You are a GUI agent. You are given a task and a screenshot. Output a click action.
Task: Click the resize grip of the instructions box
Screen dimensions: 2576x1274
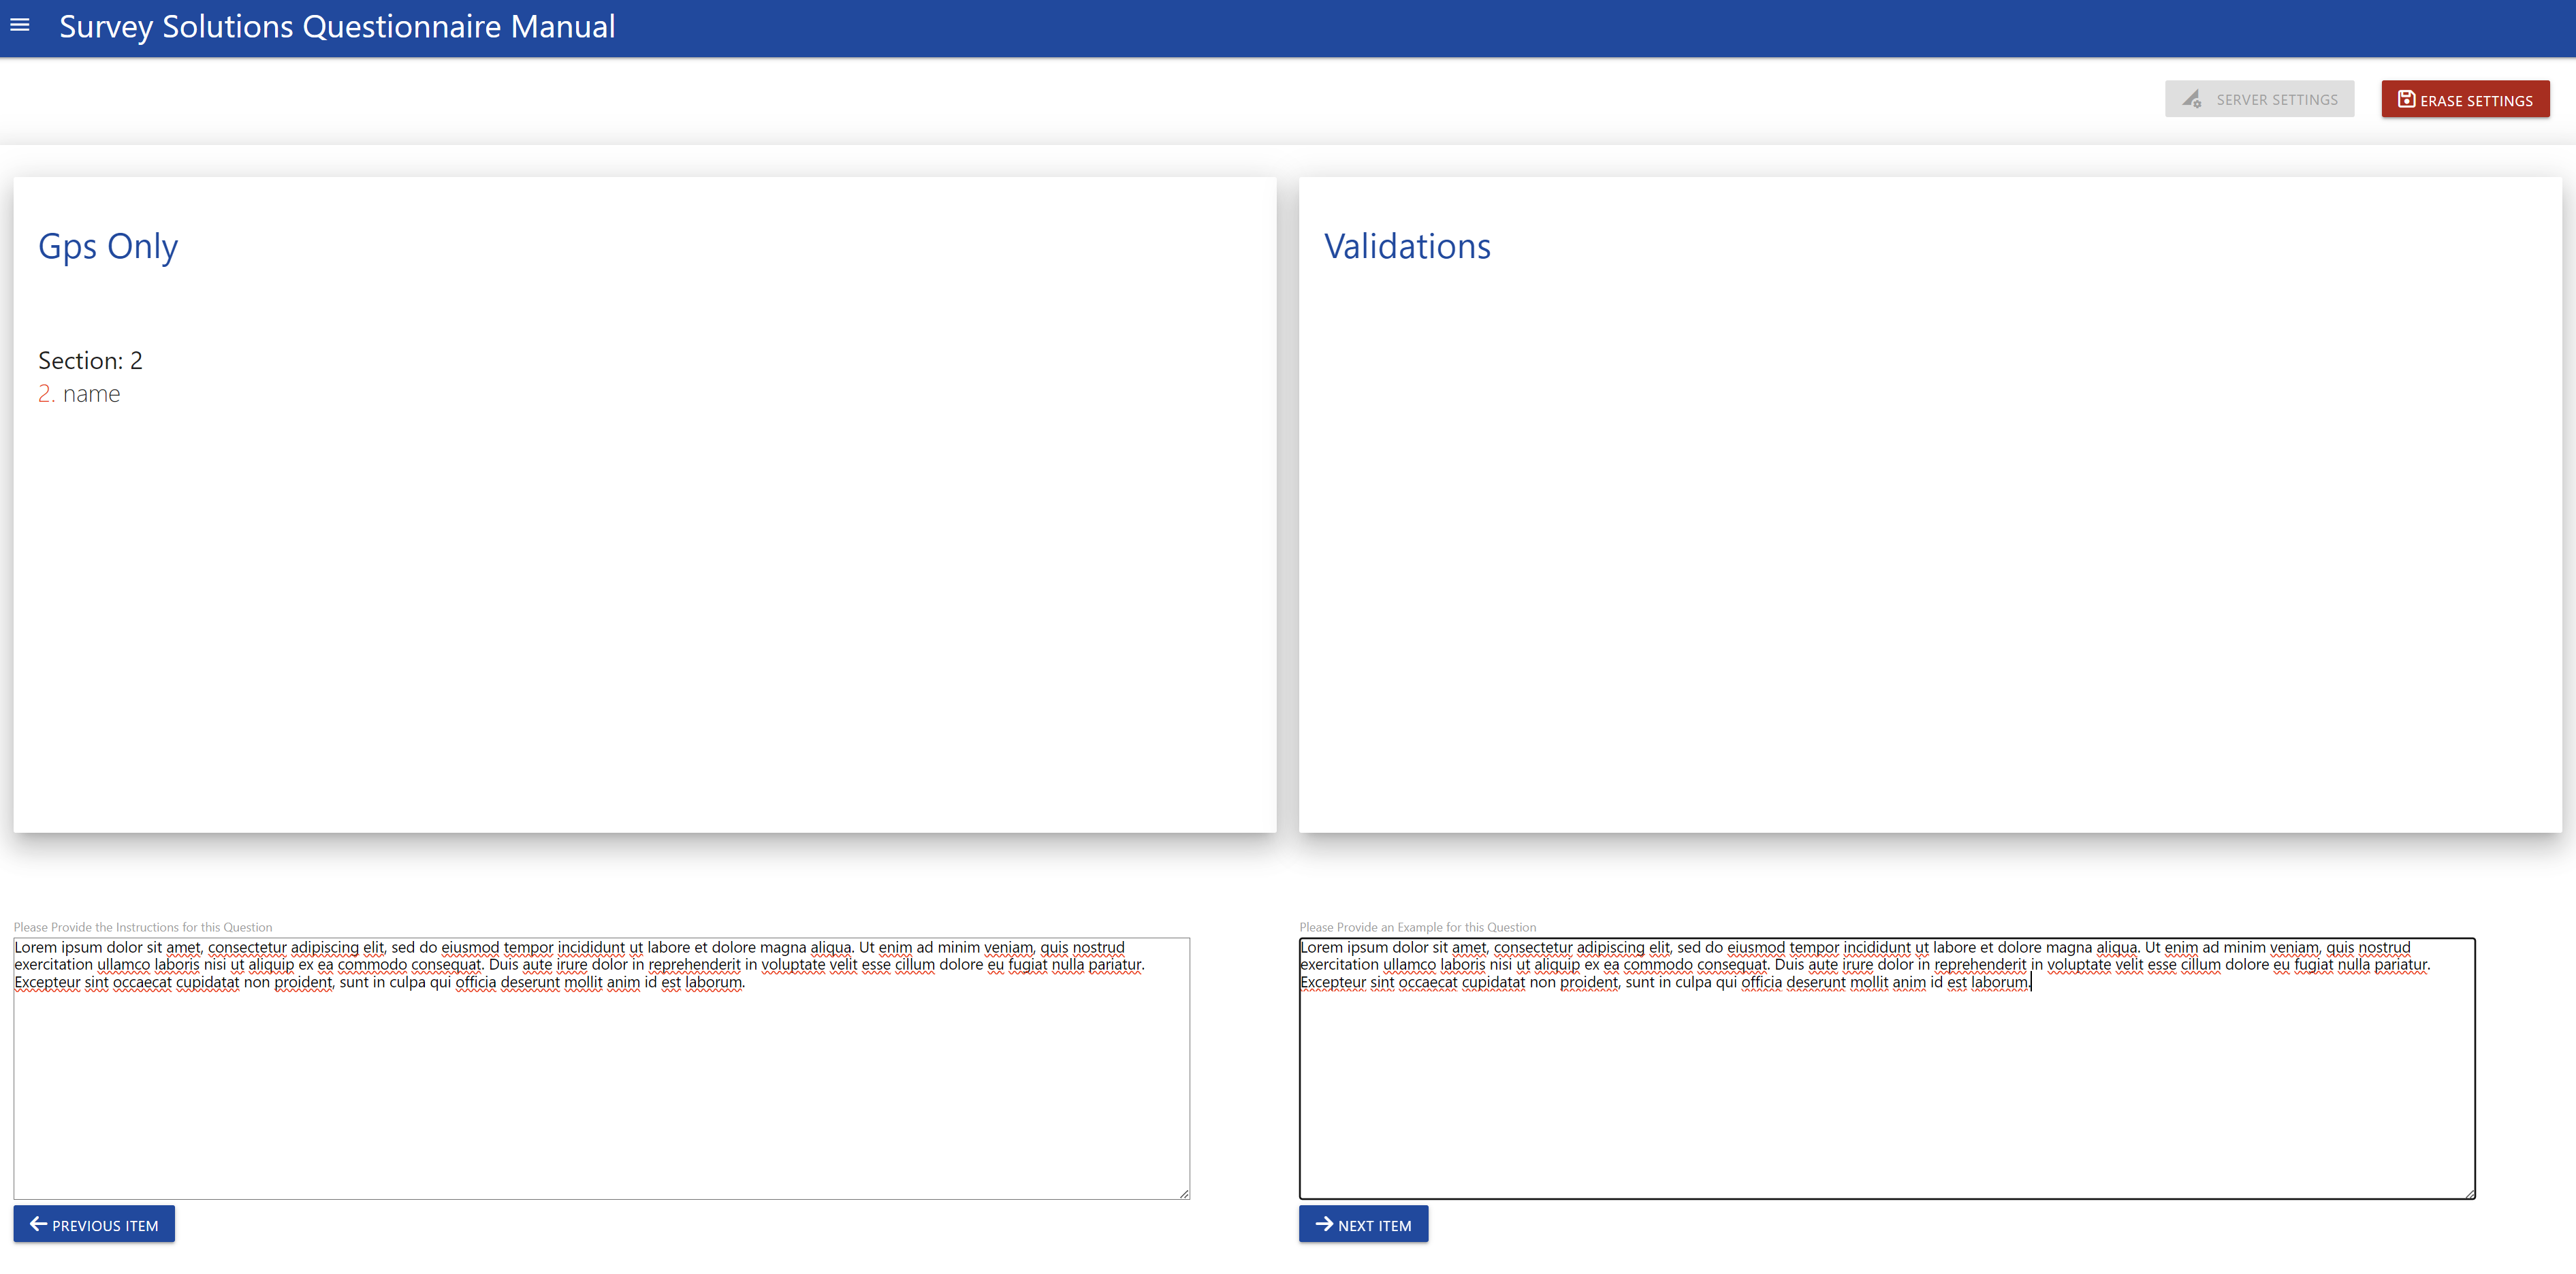(x=1184, y=1193)
